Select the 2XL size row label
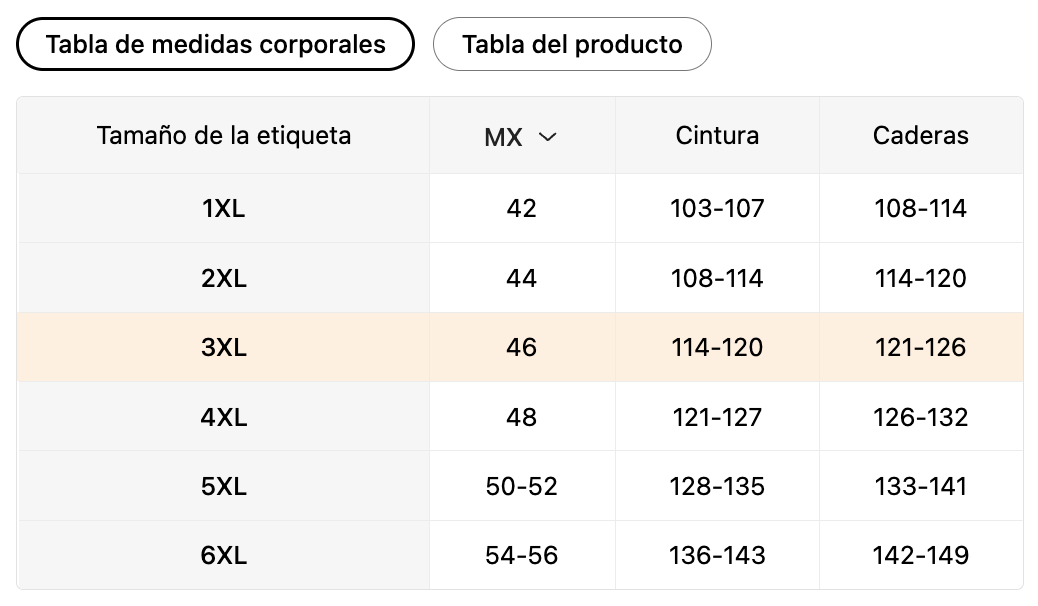 (224, 278)
